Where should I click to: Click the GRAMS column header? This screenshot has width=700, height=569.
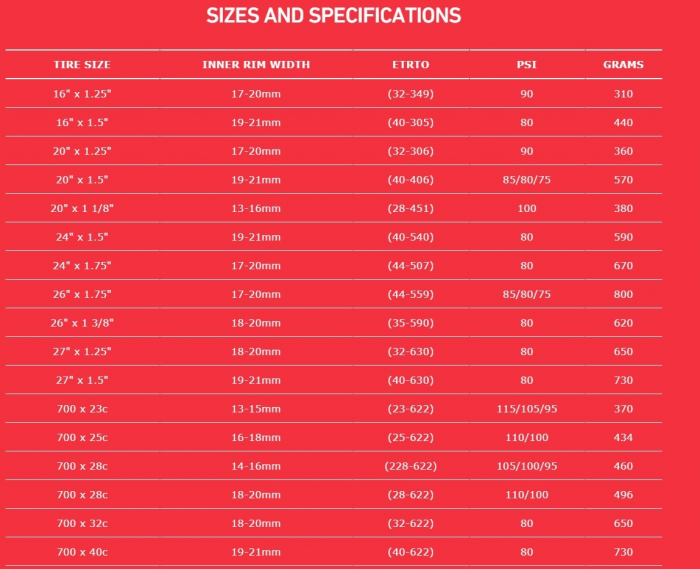pyautogui.click(x=623, y=65)
